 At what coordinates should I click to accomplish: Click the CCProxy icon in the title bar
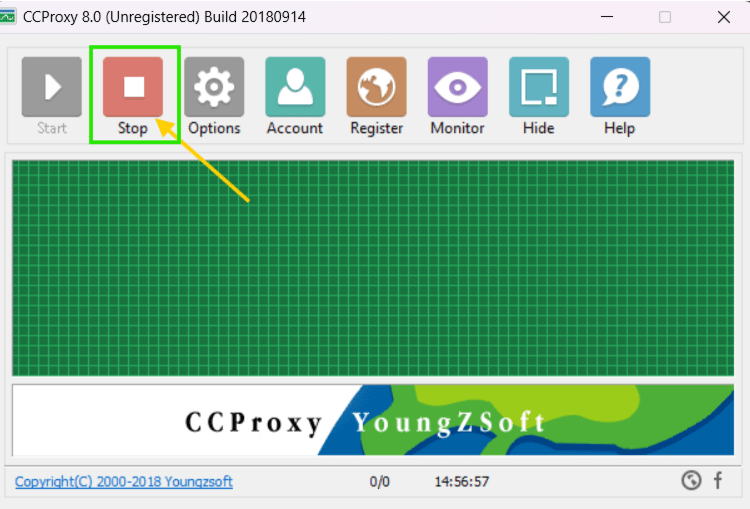point(8,17)
